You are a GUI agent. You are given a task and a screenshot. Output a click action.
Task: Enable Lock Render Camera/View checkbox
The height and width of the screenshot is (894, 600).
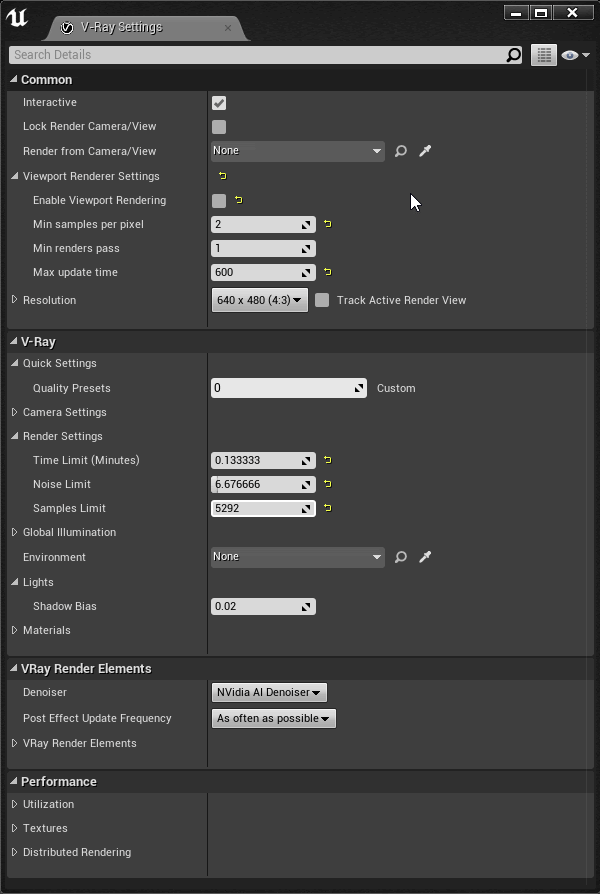pyautogui.click(x=219, y=127)
